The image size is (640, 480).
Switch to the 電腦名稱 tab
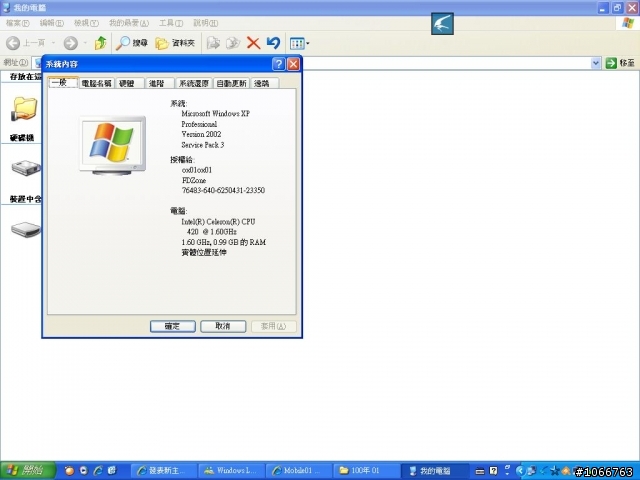click(x=97, y=83)
